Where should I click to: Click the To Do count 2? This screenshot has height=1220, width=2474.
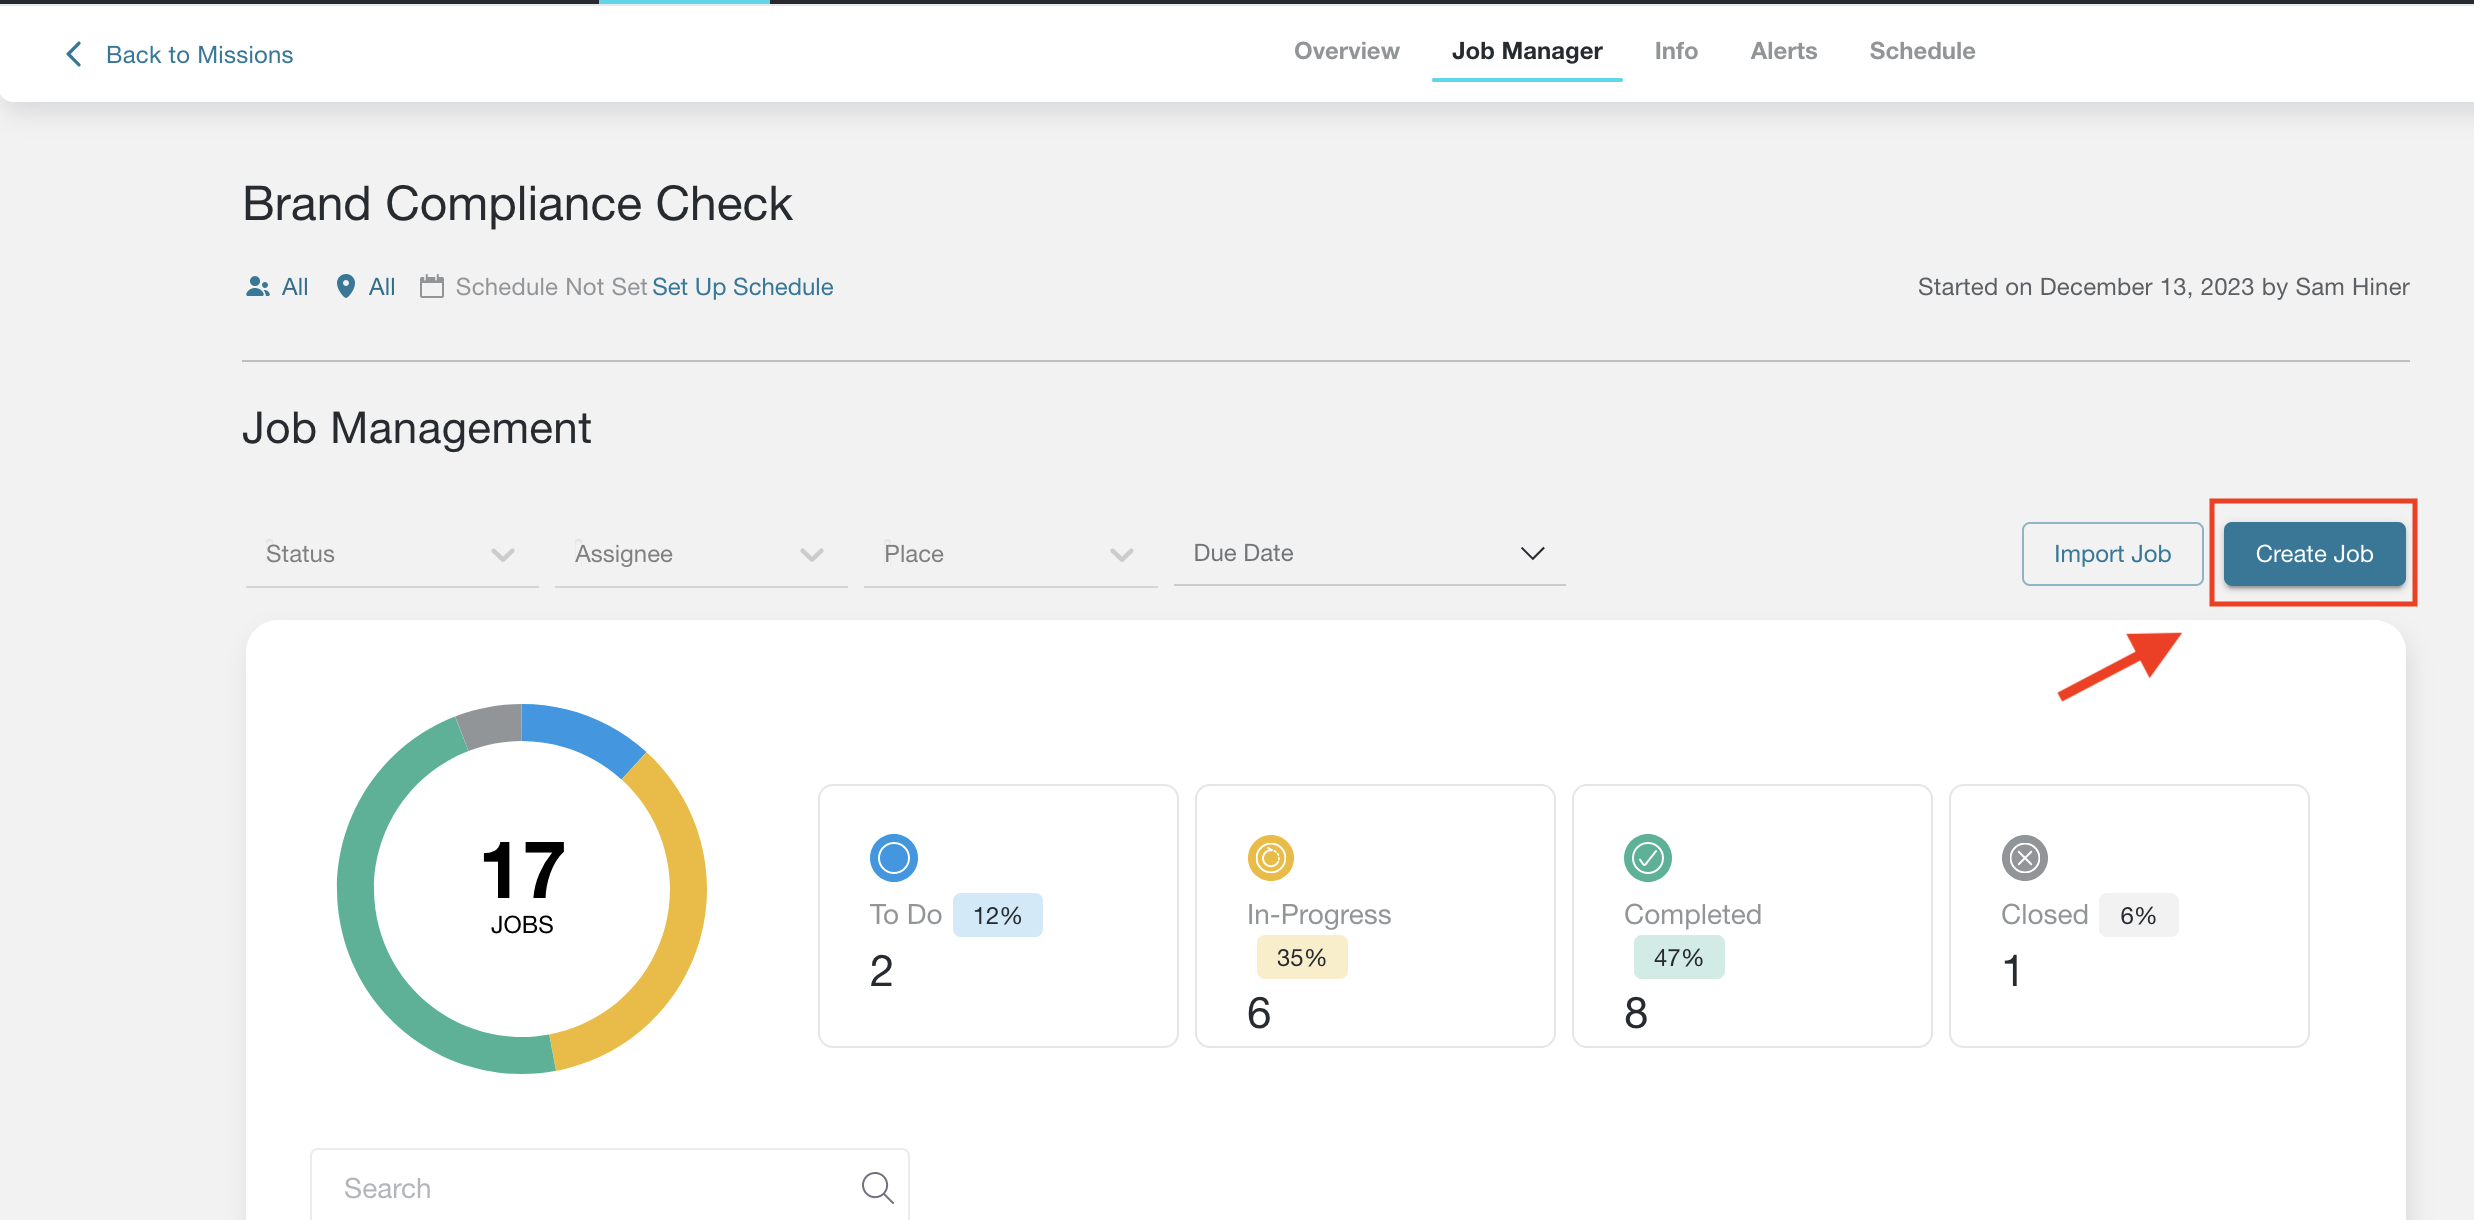pyautogui.click(x=881, y=971)
